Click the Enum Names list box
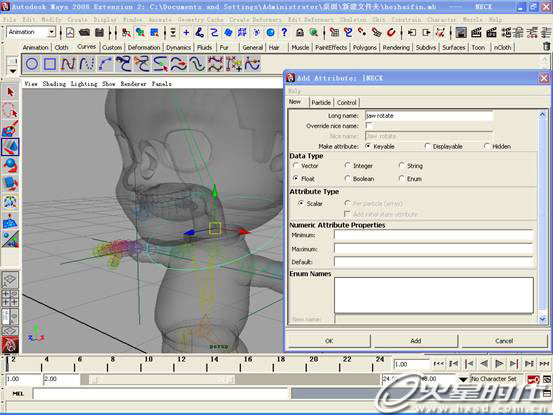 tap(433, 295)
